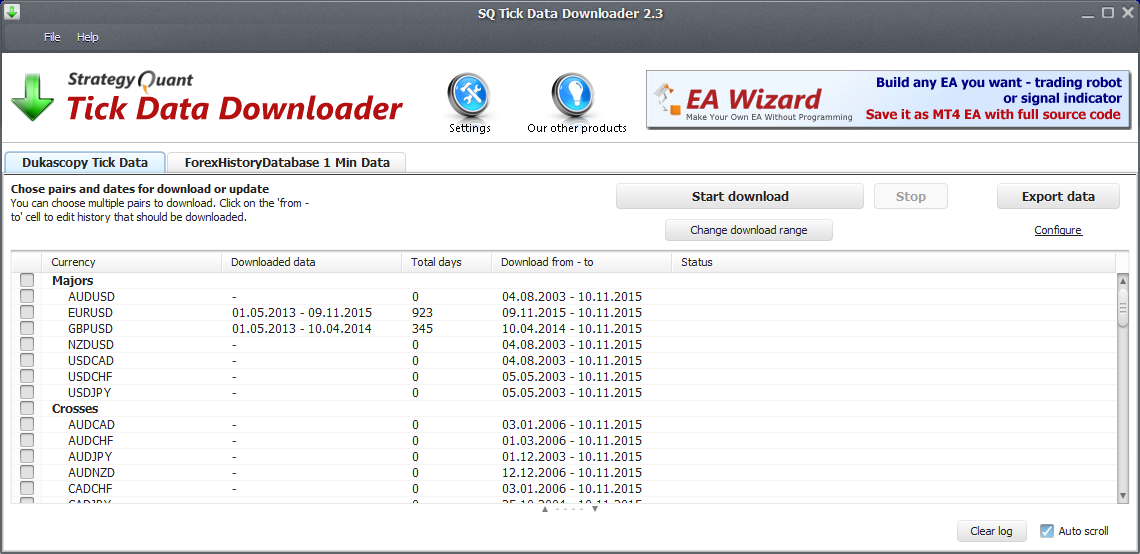Image resolution: width=1140 pixels, height=554 pixels.
Task: Check the Crosses group checkbox
Action: tap(27, 409)
